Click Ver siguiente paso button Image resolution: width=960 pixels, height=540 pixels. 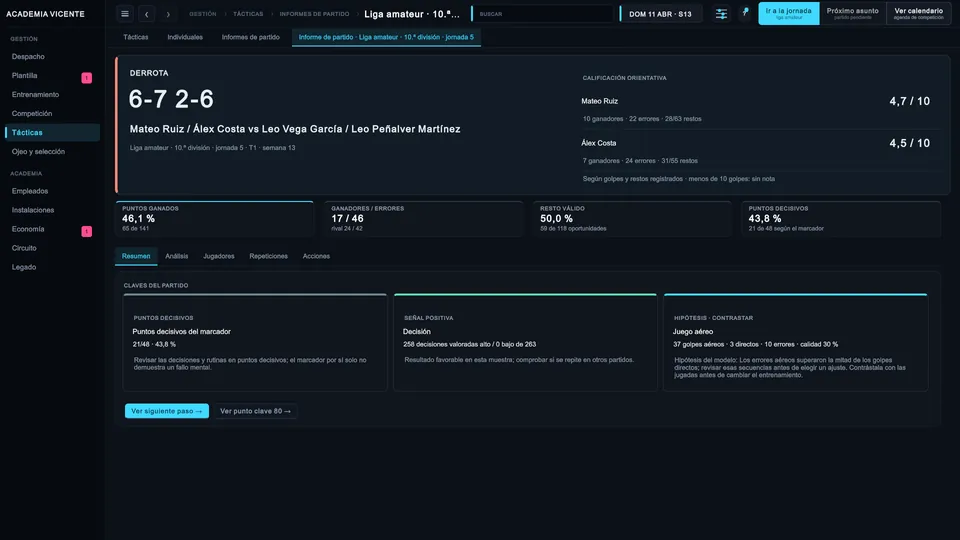[167, 411]
